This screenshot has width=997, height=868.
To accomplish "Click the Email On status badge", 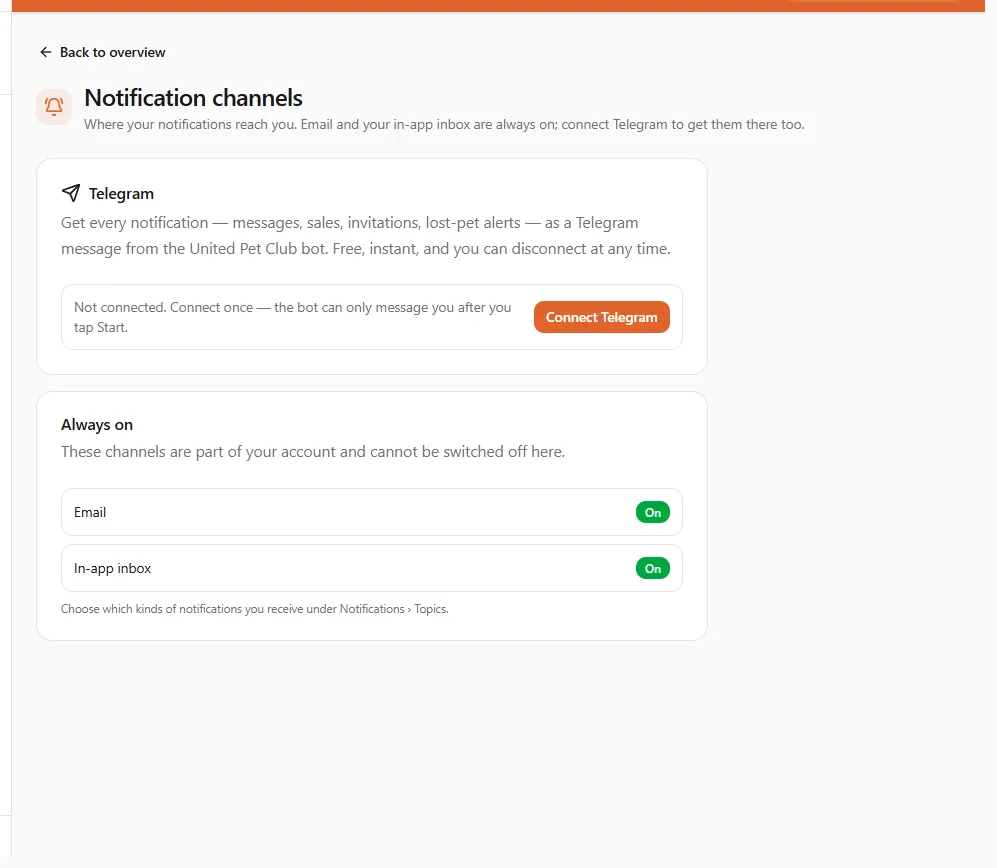I will [652, 513].
